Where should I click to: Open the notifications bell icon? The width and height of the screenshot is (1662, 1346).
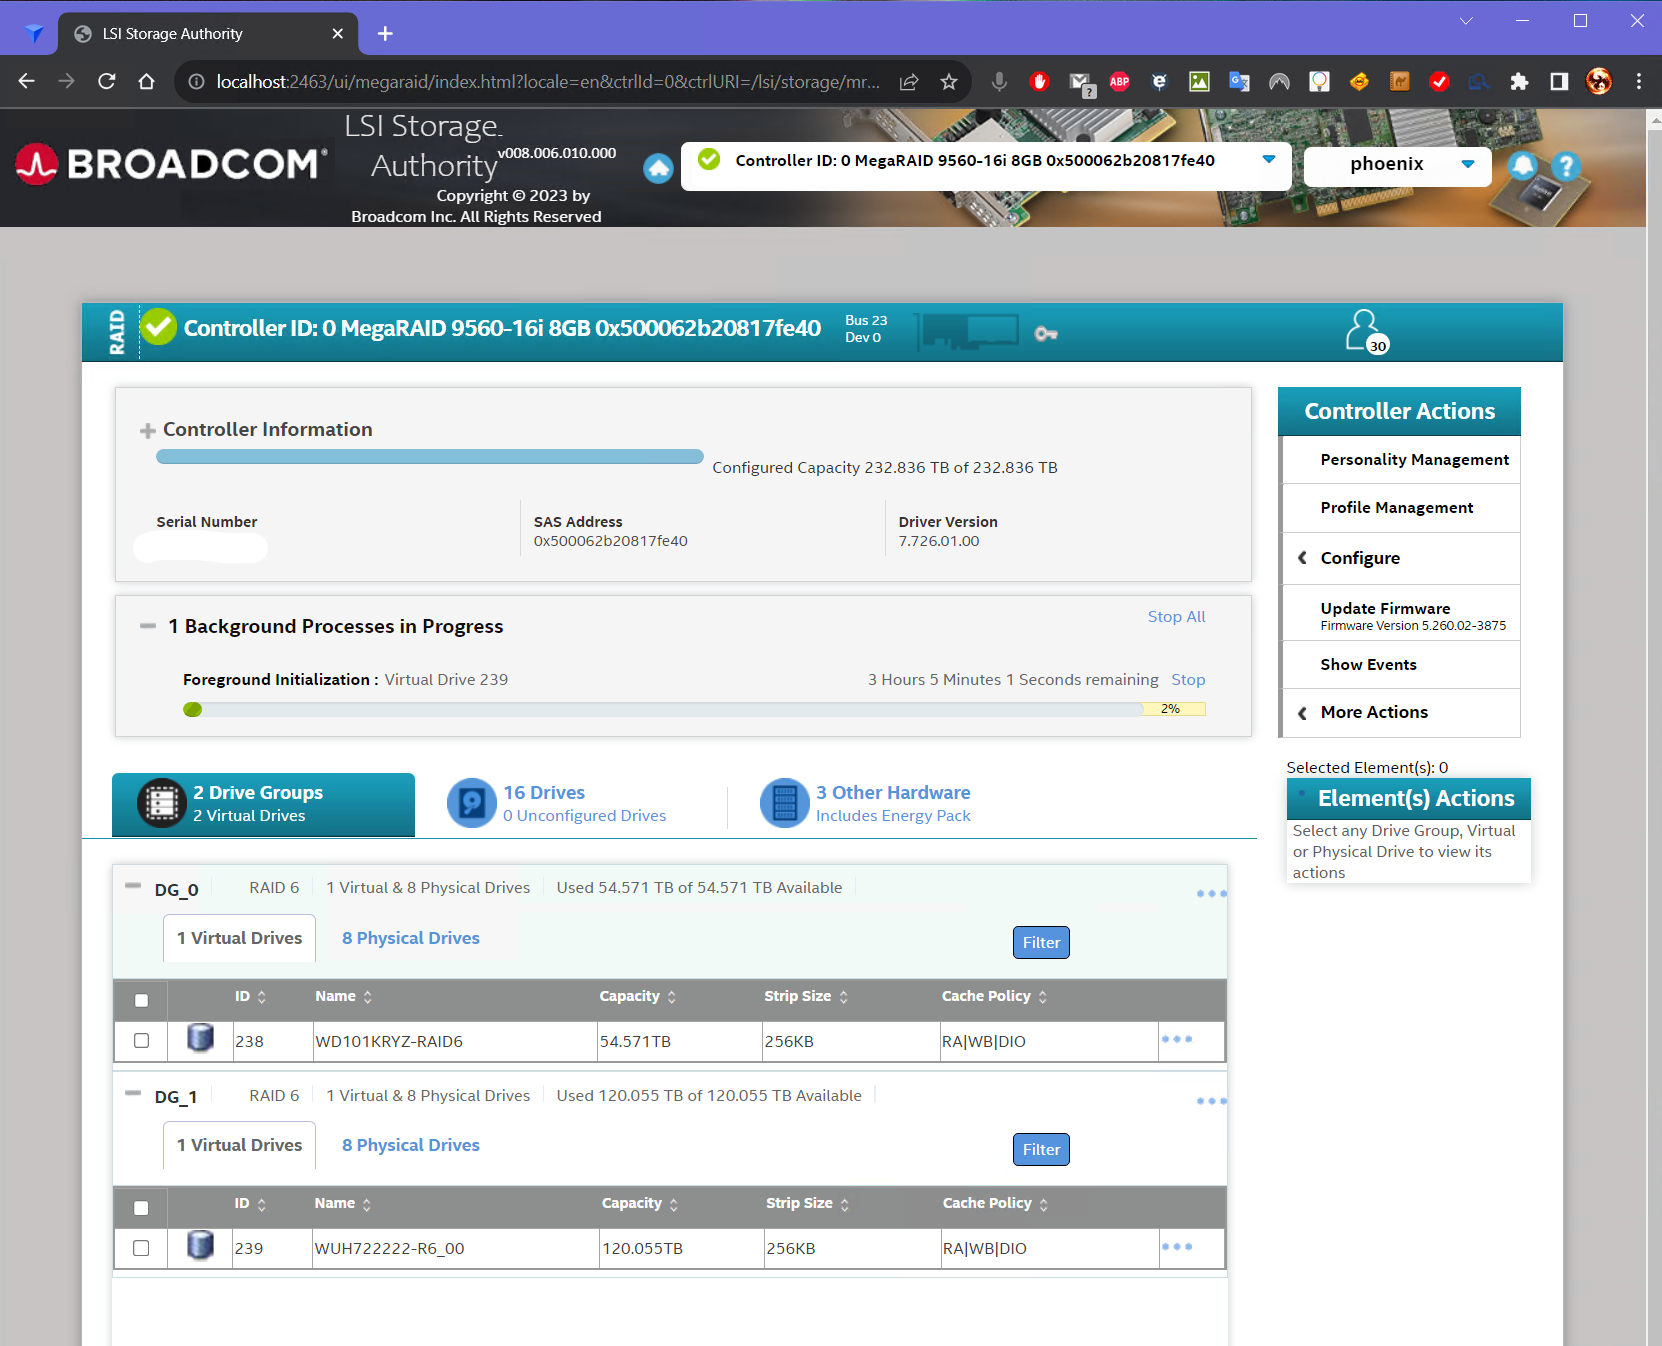click(1522, 165)
